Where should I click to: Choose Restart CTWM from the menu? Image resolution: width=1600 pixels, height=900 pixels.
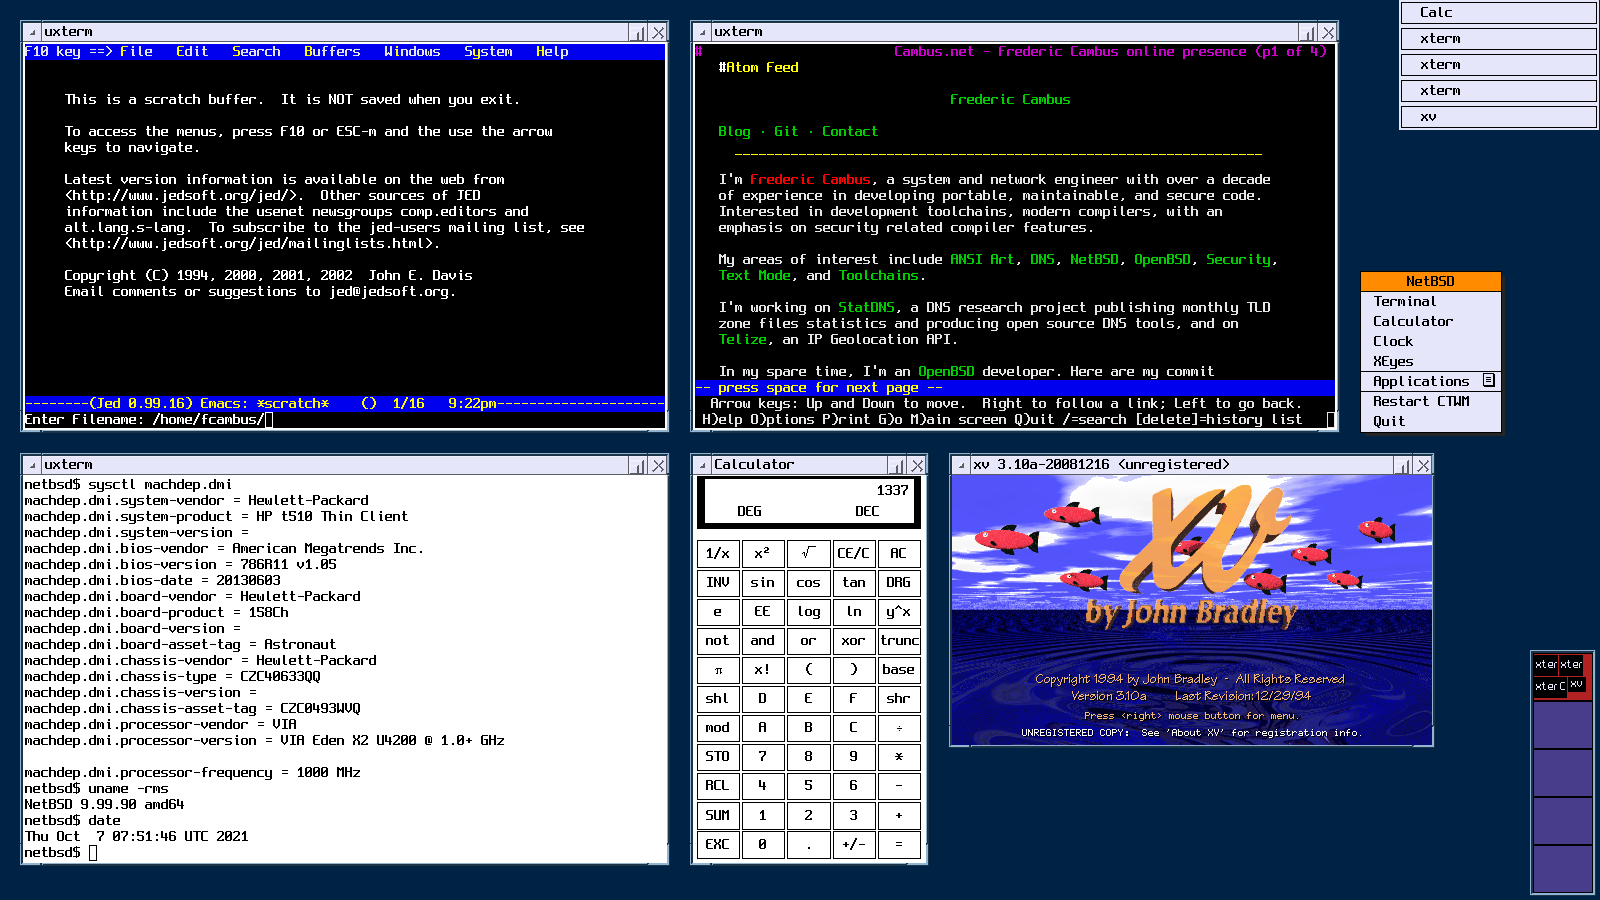tap(1431, 402)
